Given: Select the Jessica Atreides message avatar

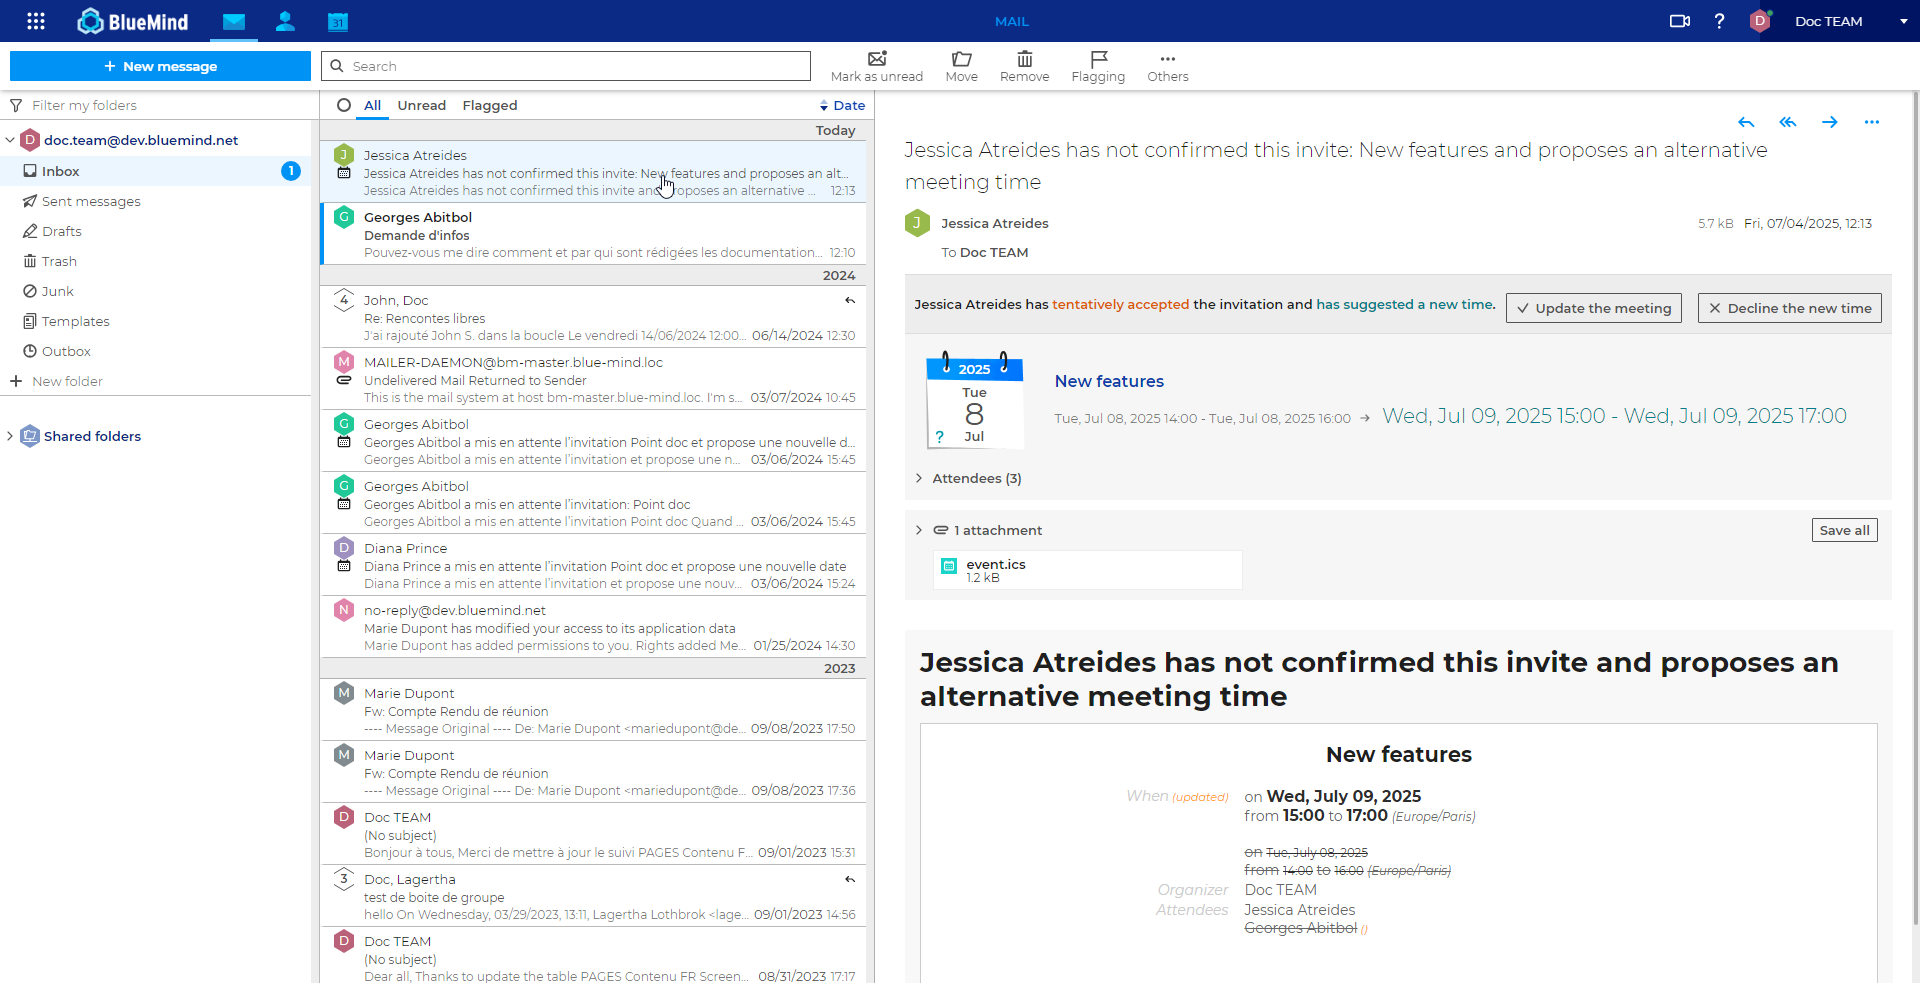Looking at the screenshot, I should click(344, 154).
